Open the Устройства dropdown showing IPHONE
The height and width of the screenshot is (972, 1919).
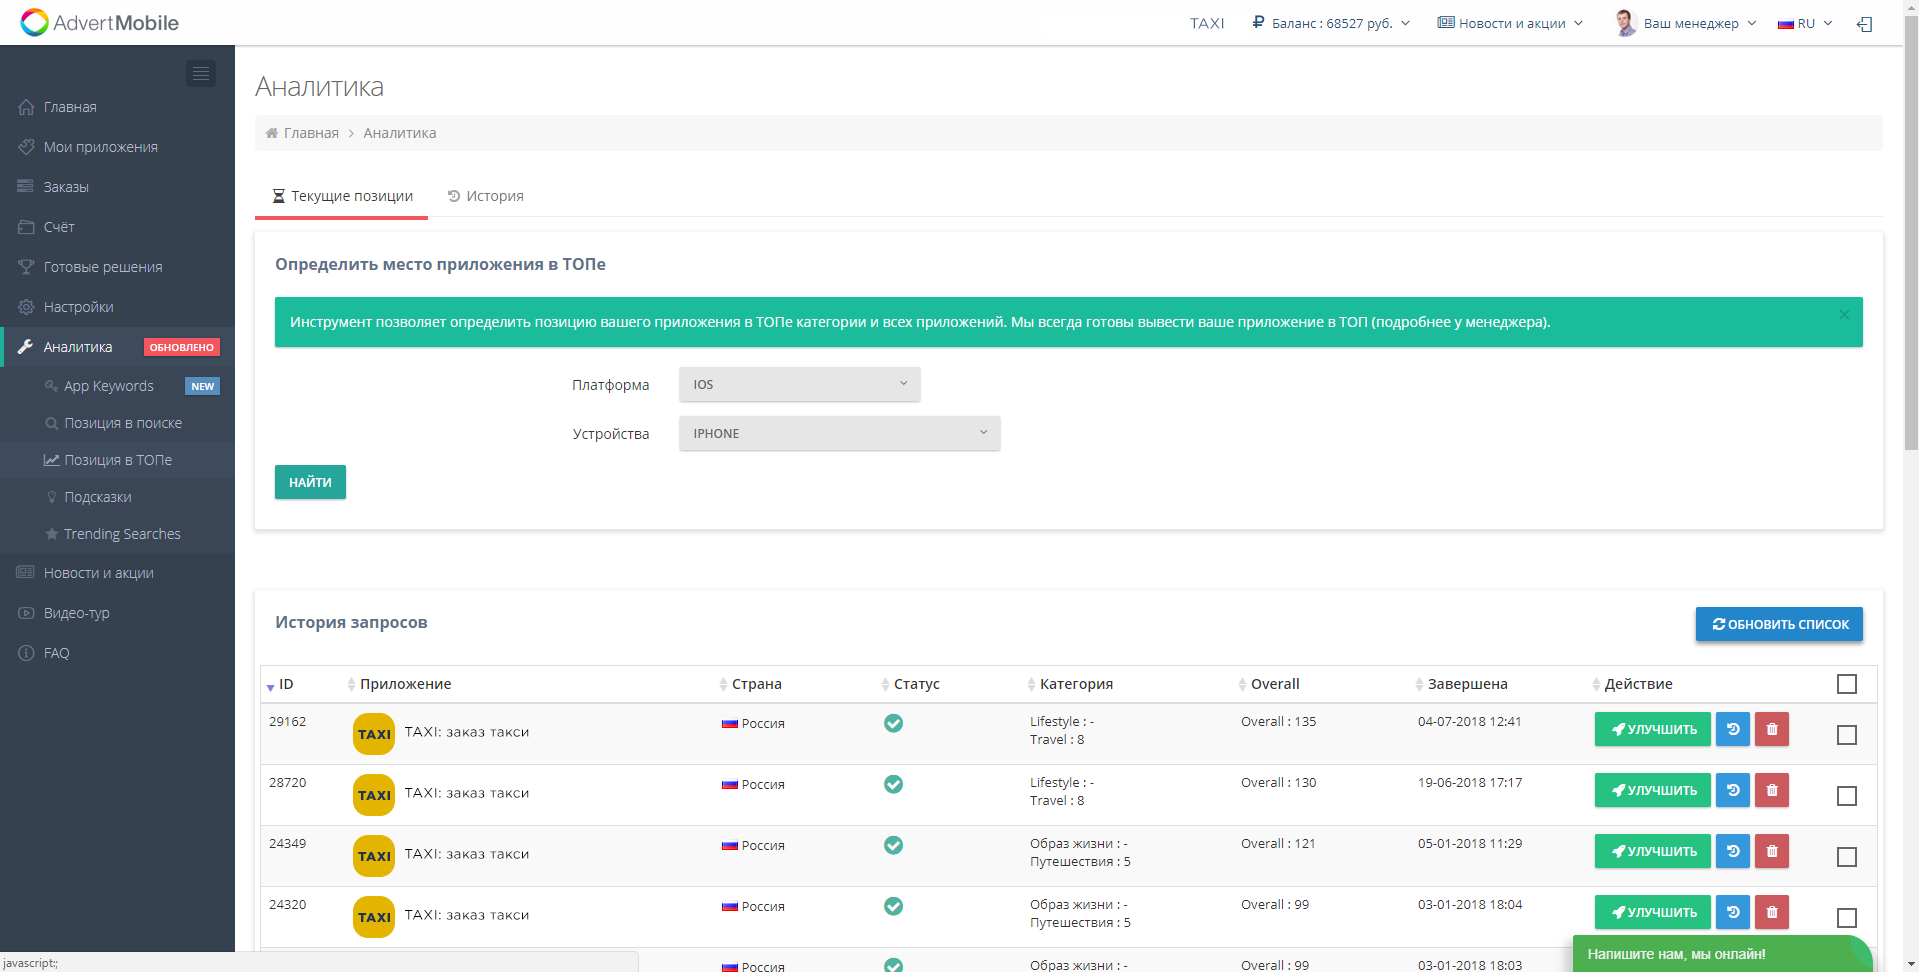(x=839, y=434)
